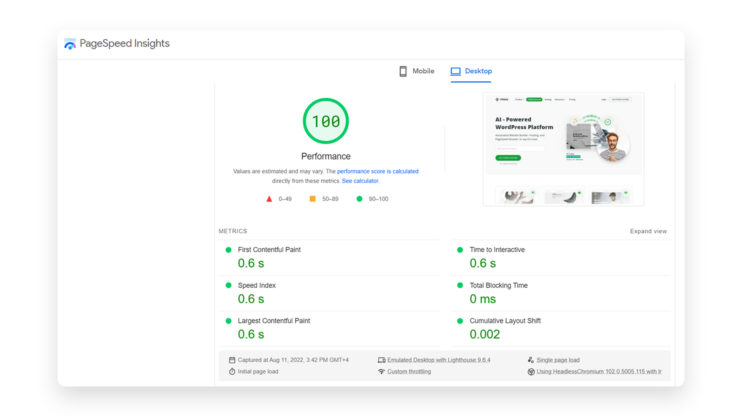Click the Chromium icon beside Using HeadlessChromium

pos(531,372)
